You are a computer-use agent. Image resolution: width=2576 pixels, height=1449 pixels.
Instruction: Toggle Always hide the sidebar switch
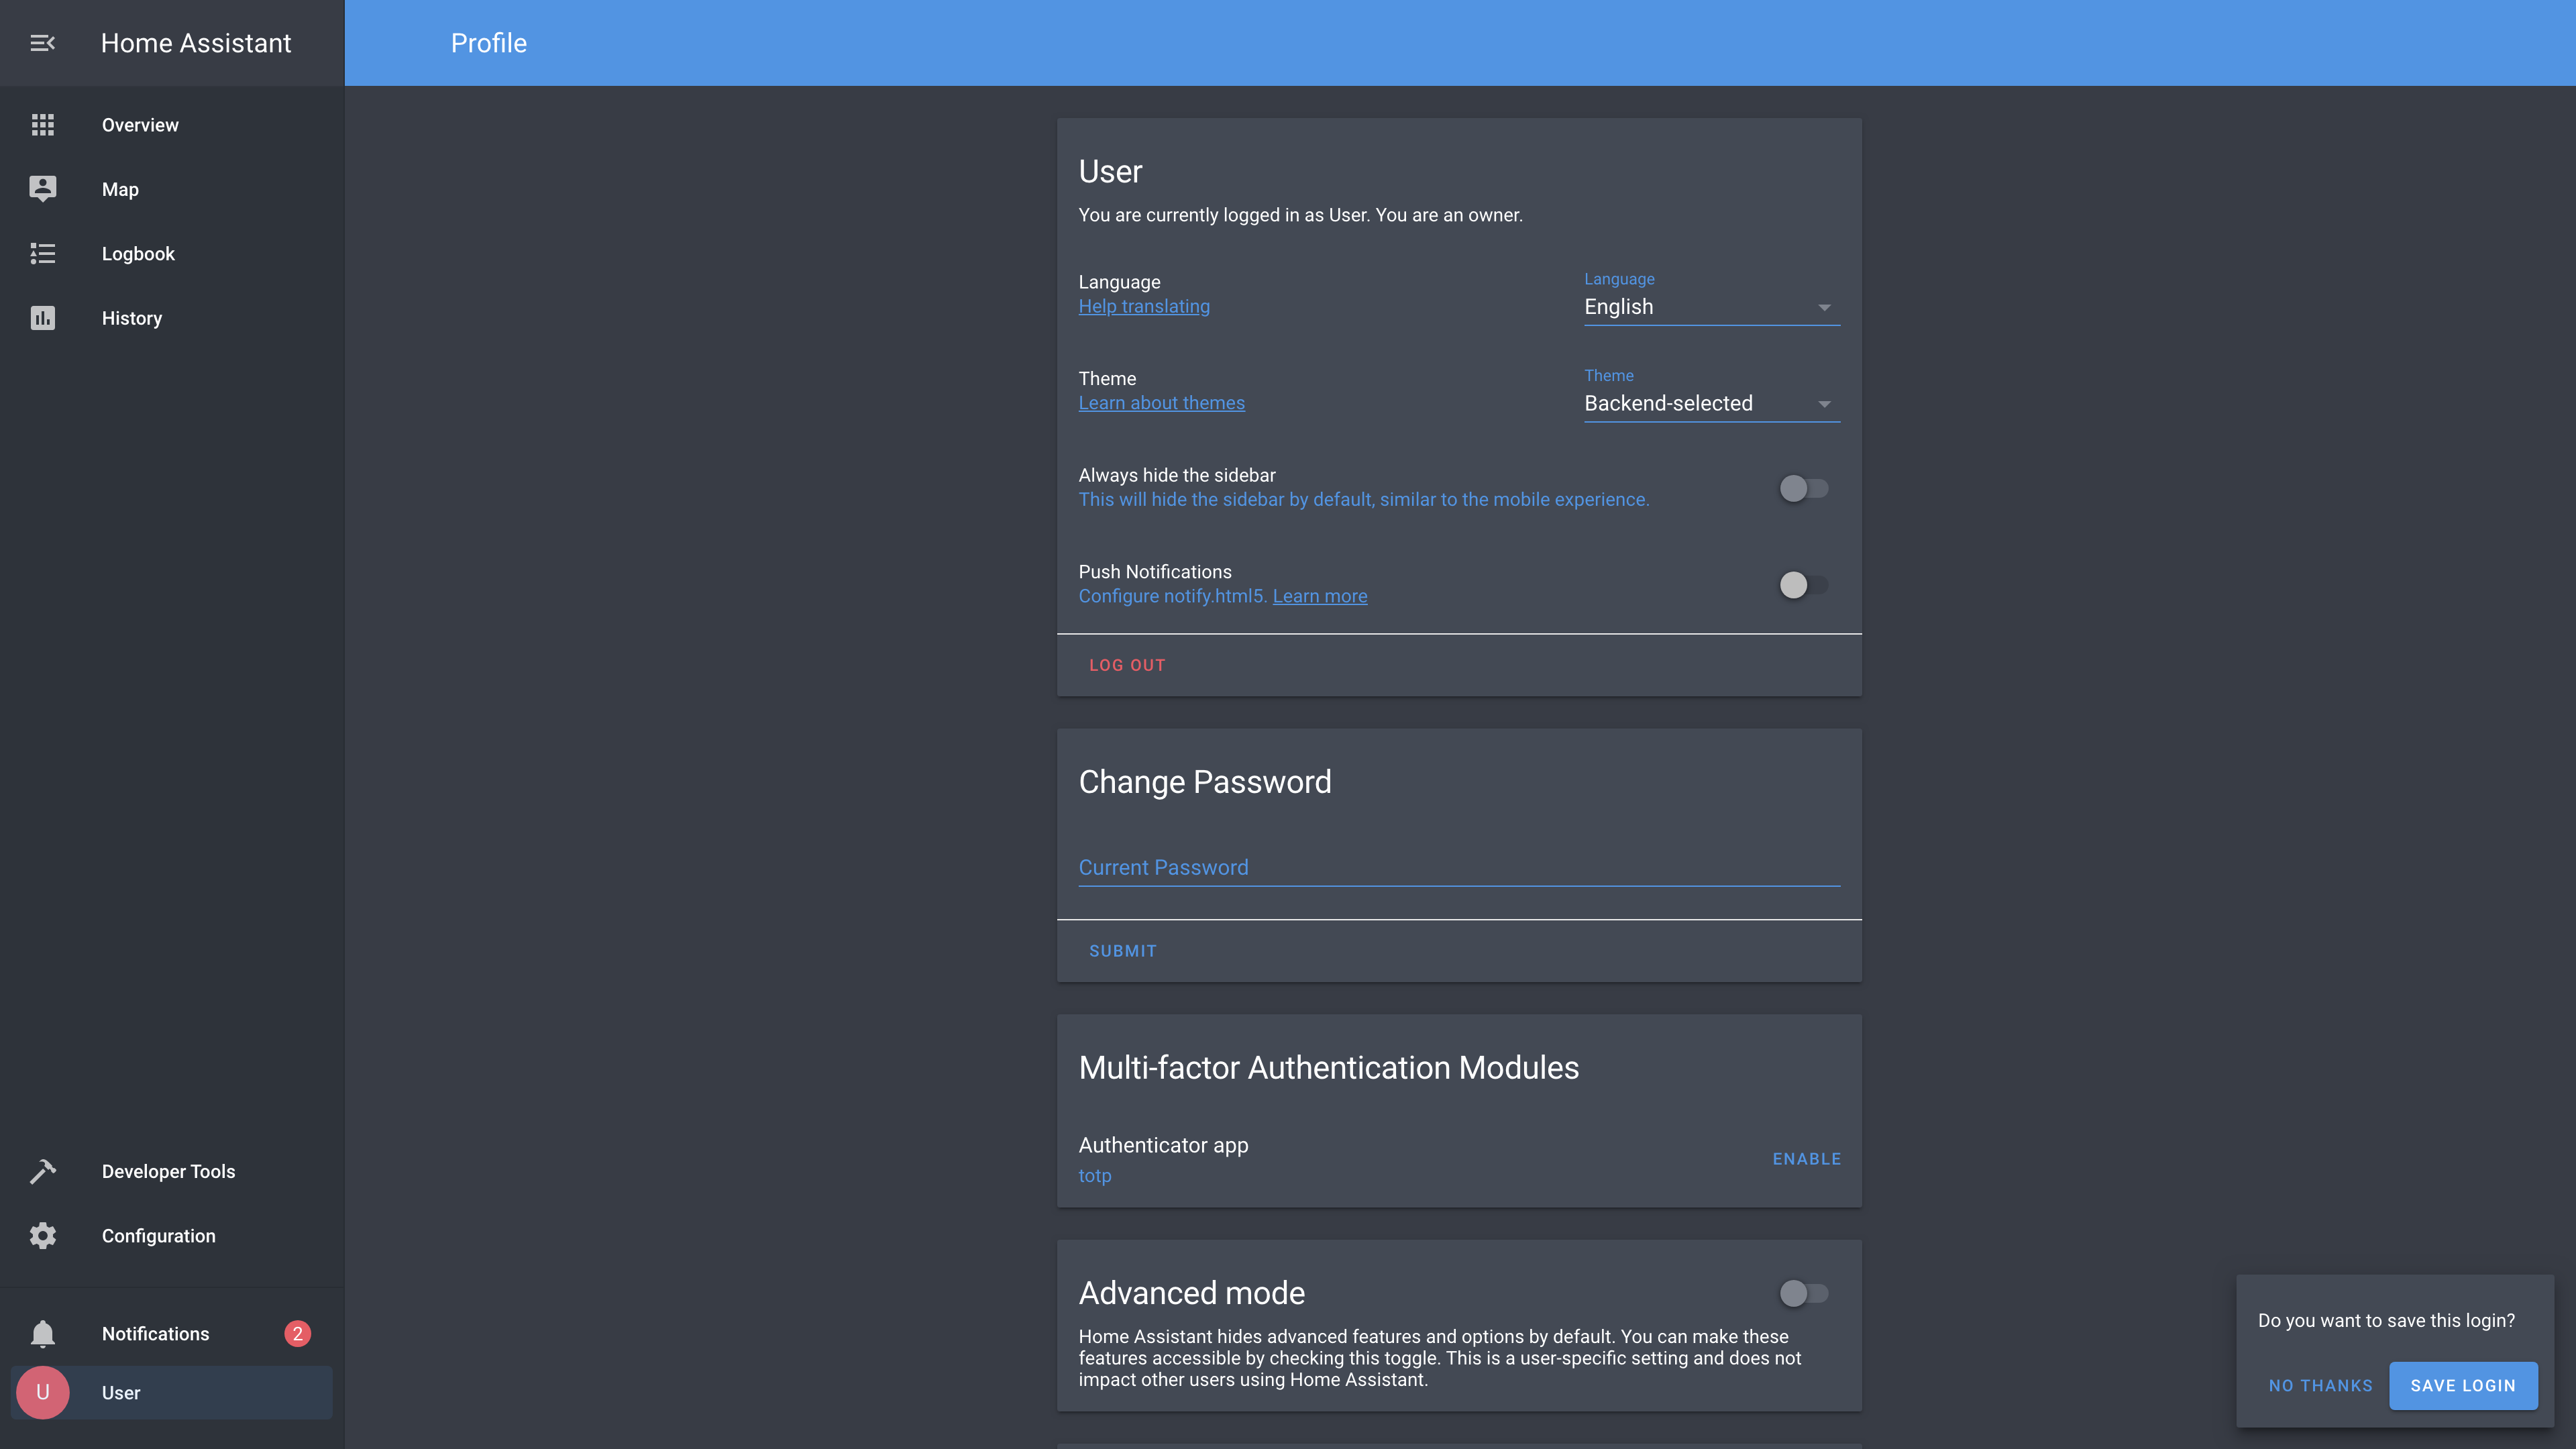click(1803, 488)
